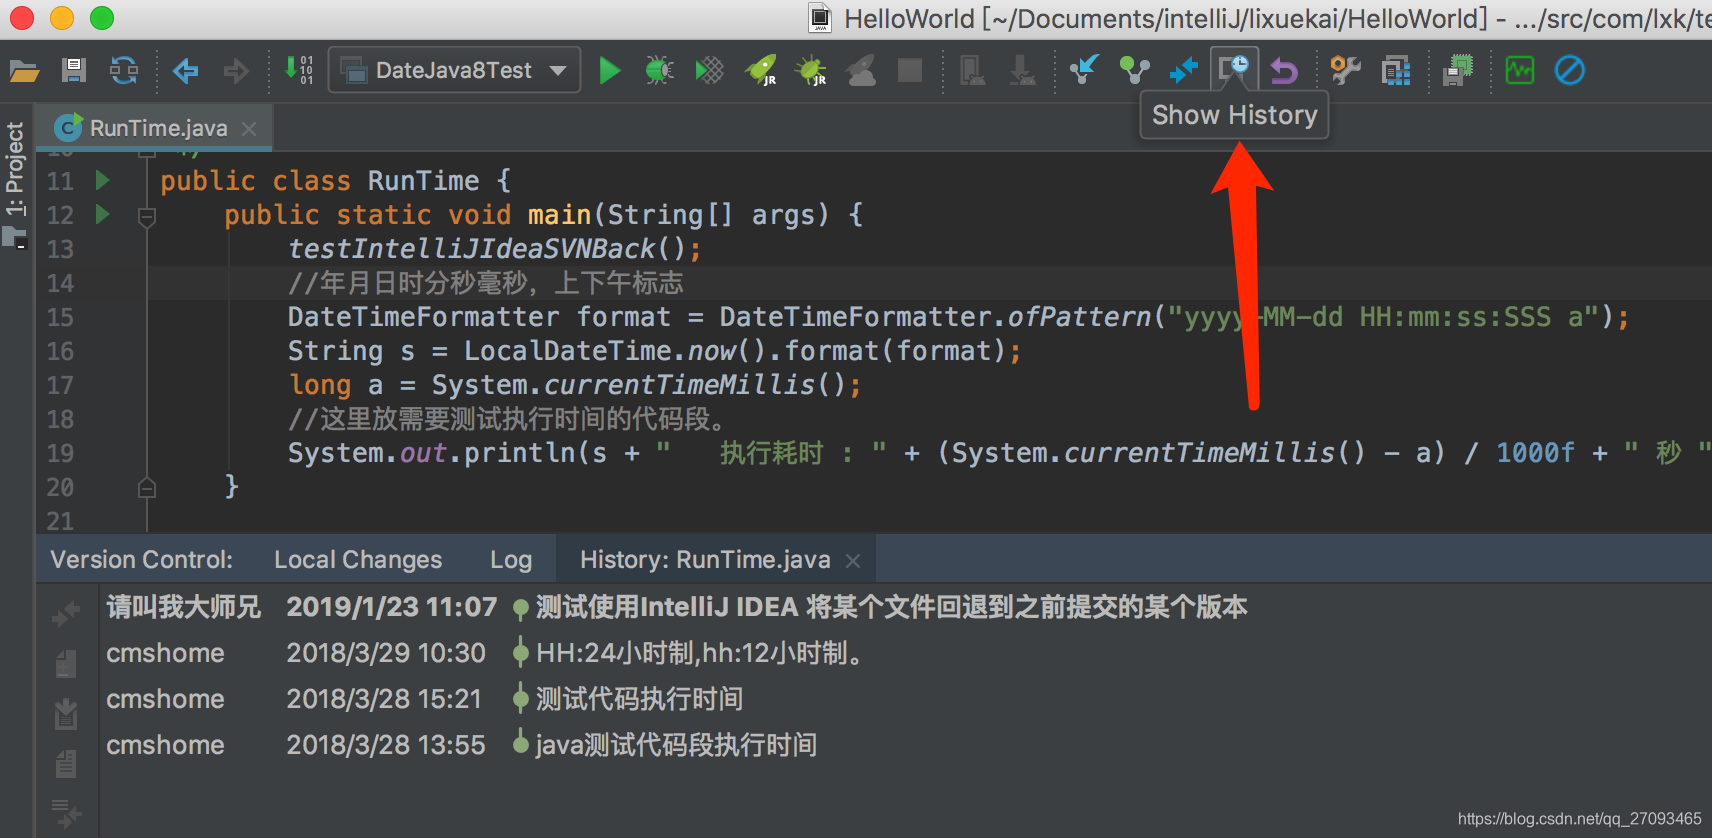Image resolution: width=1712 pixels, height=838 pixels.
Task: Click the grayed download-arrow toolbar icon
Action: pos(1022,71)
